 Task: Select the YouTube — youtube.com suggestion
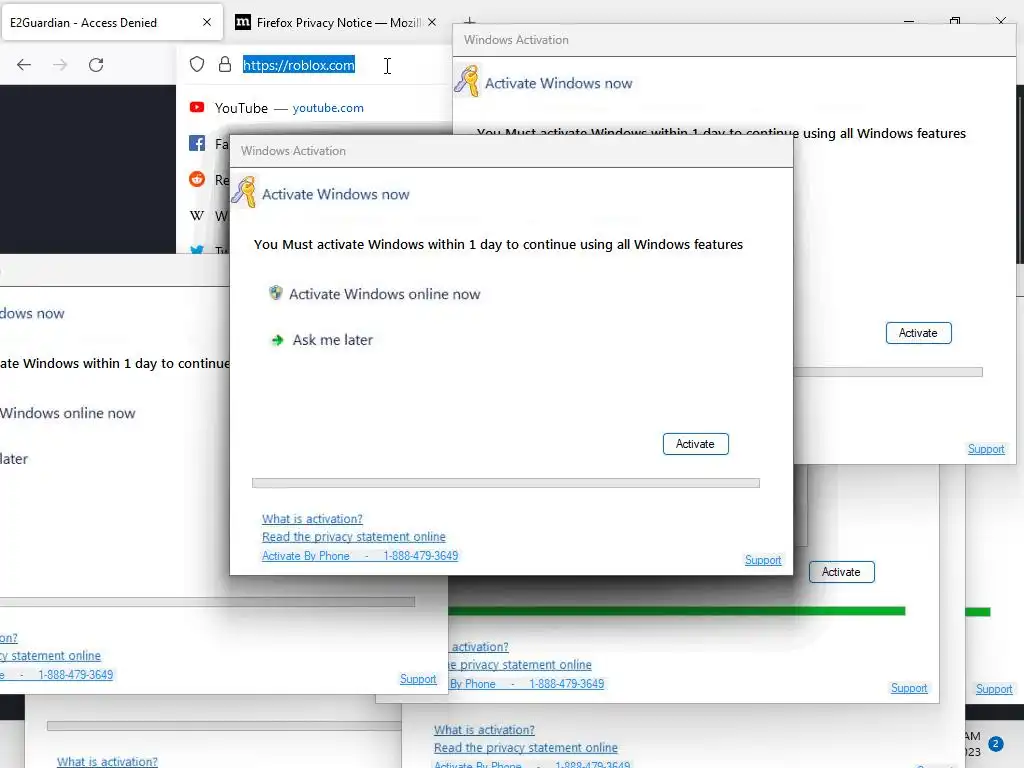click(x=289, y=108)
